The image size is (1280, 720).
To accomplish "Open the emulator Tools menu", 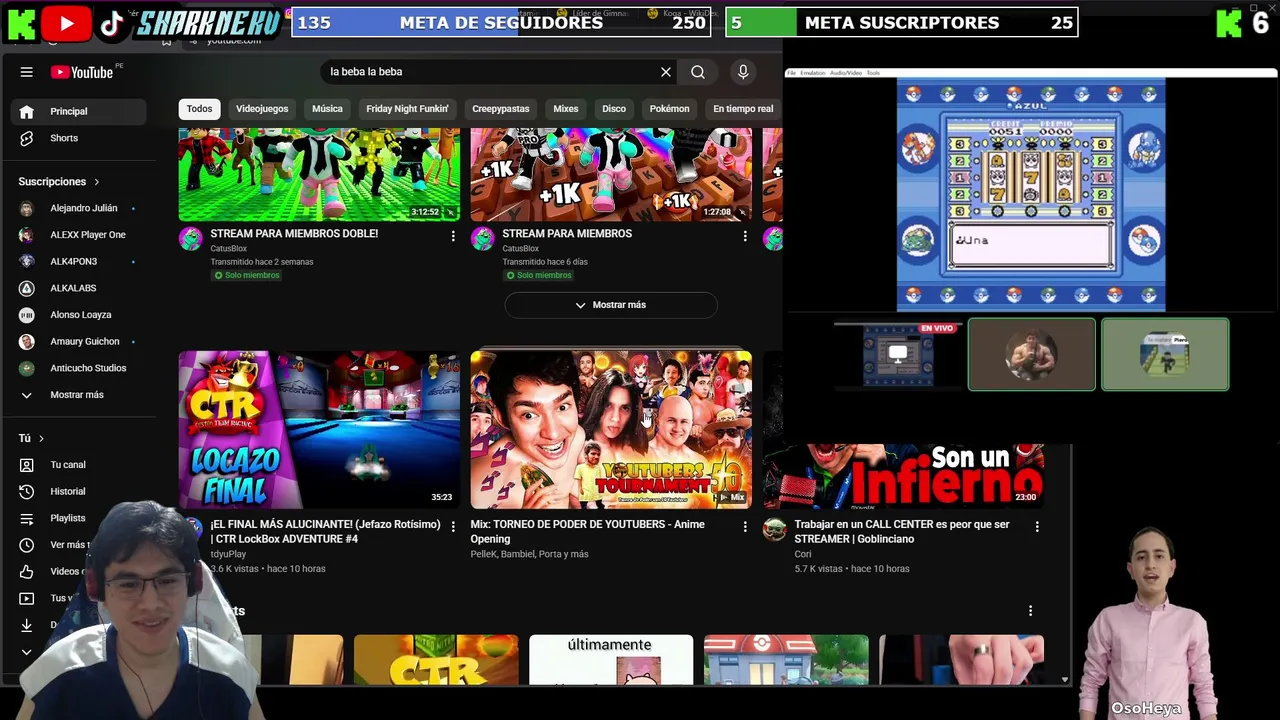I will (x=873, y=73).
